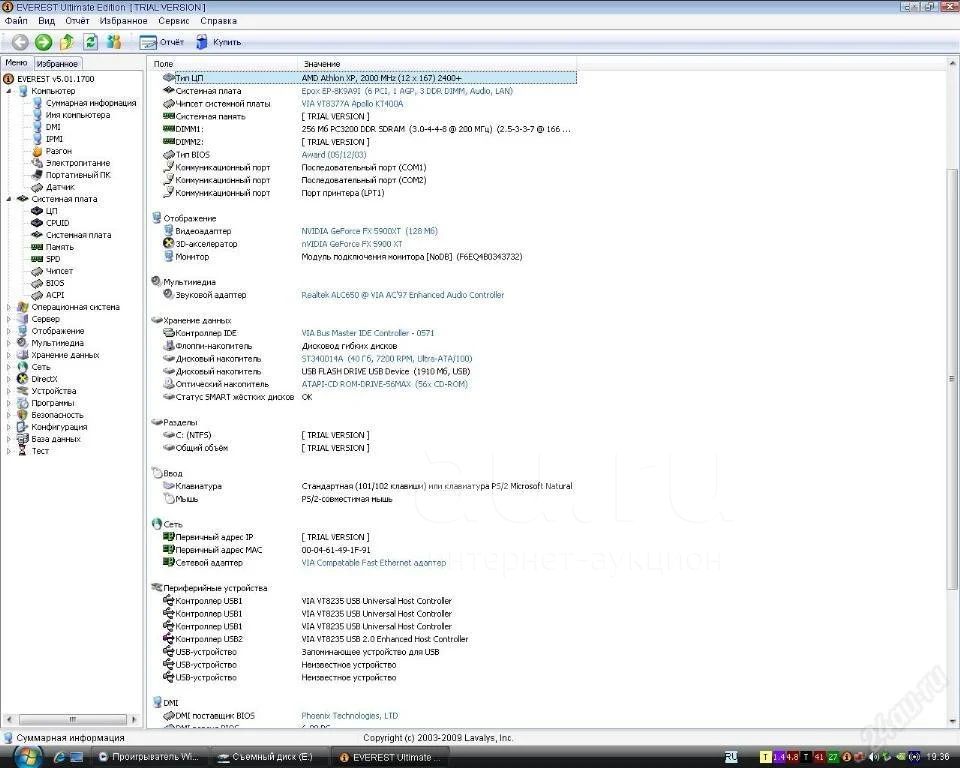Click the sidebar horizontal scrollbar

72,720
